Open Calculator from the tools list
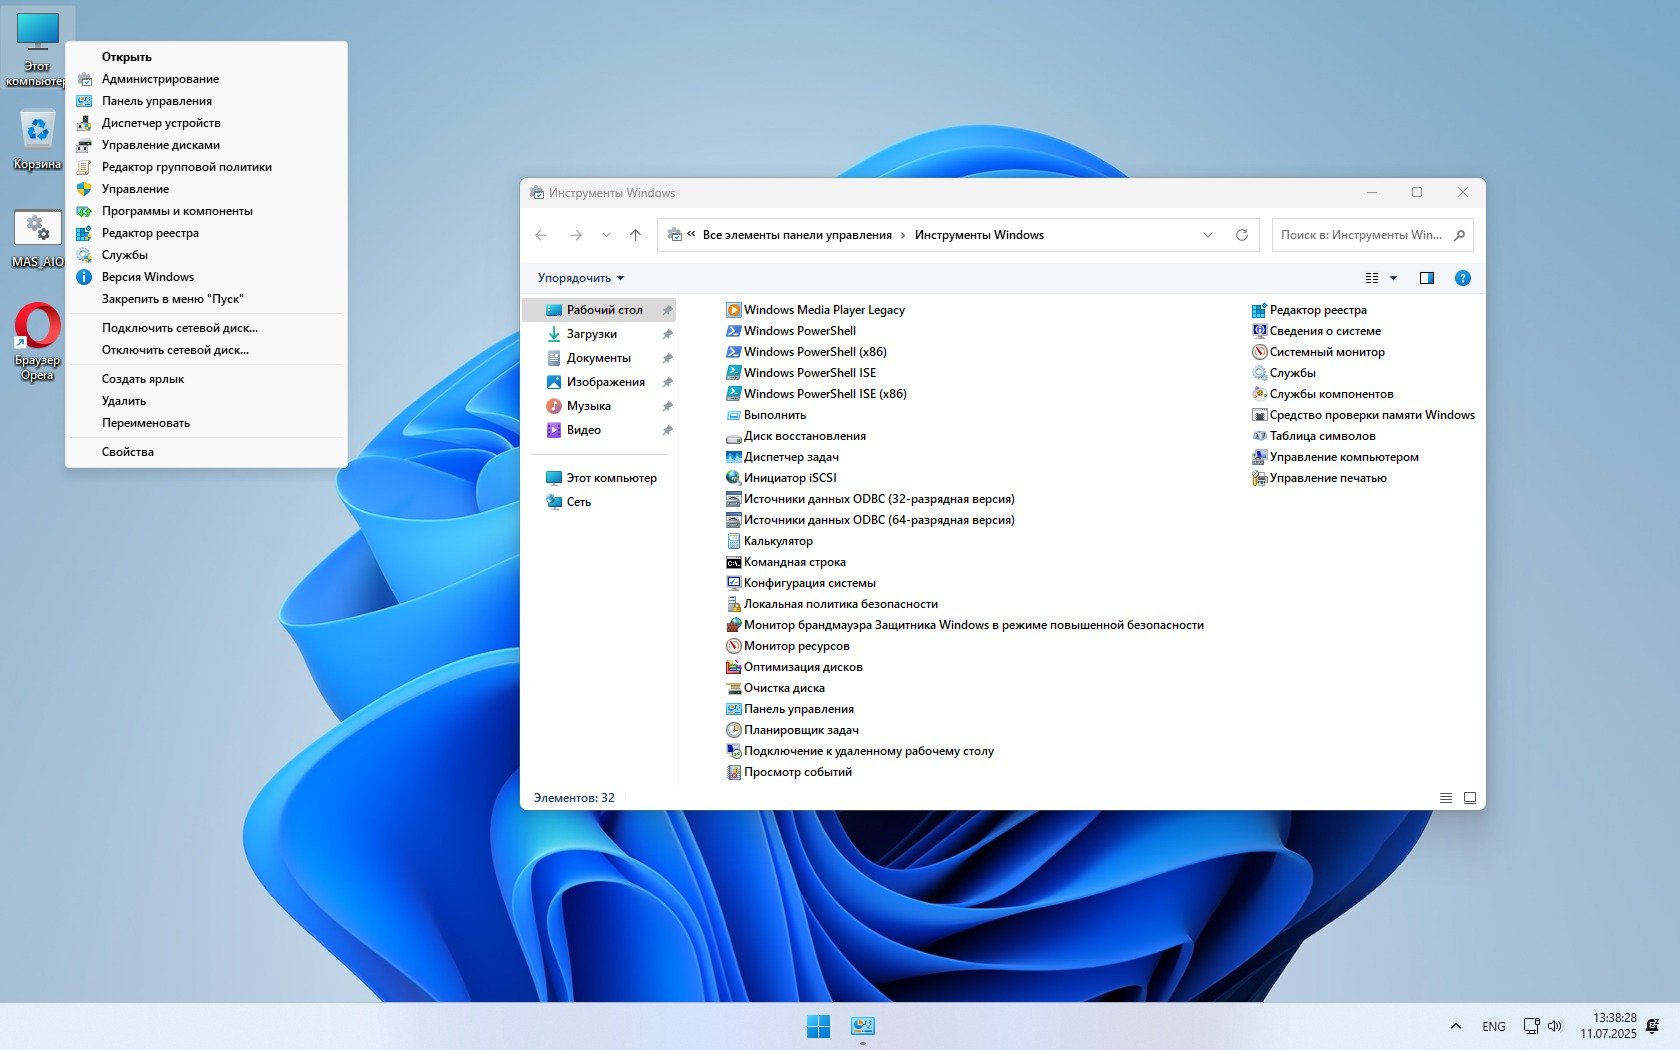The image size is (1680, 1050). coord(778,541)
